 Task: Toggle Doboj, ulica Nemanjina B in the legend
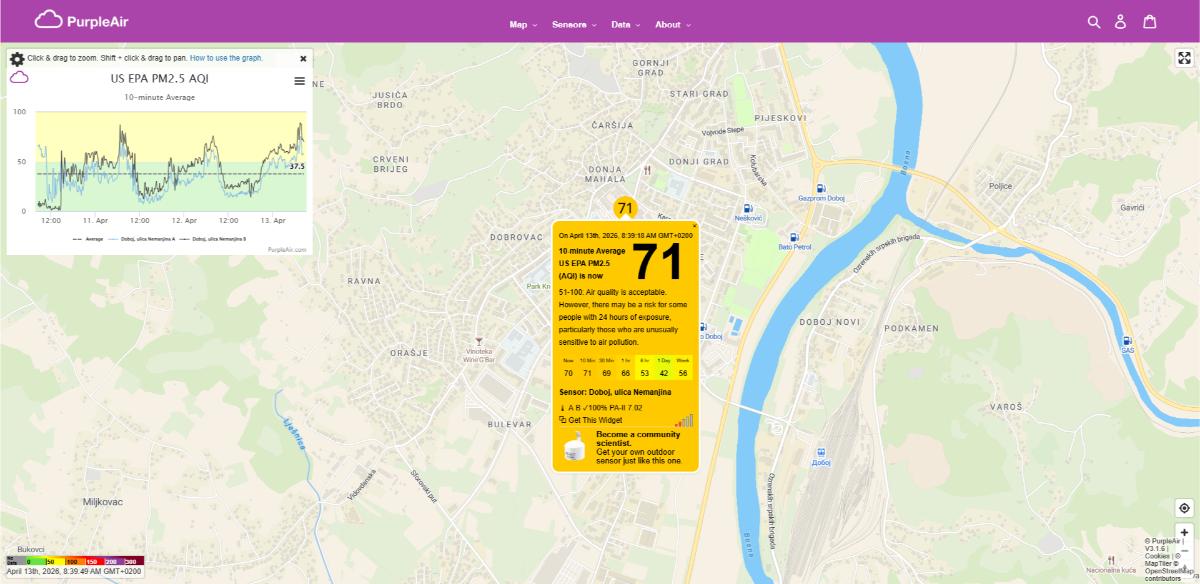[x=220, y=240]
